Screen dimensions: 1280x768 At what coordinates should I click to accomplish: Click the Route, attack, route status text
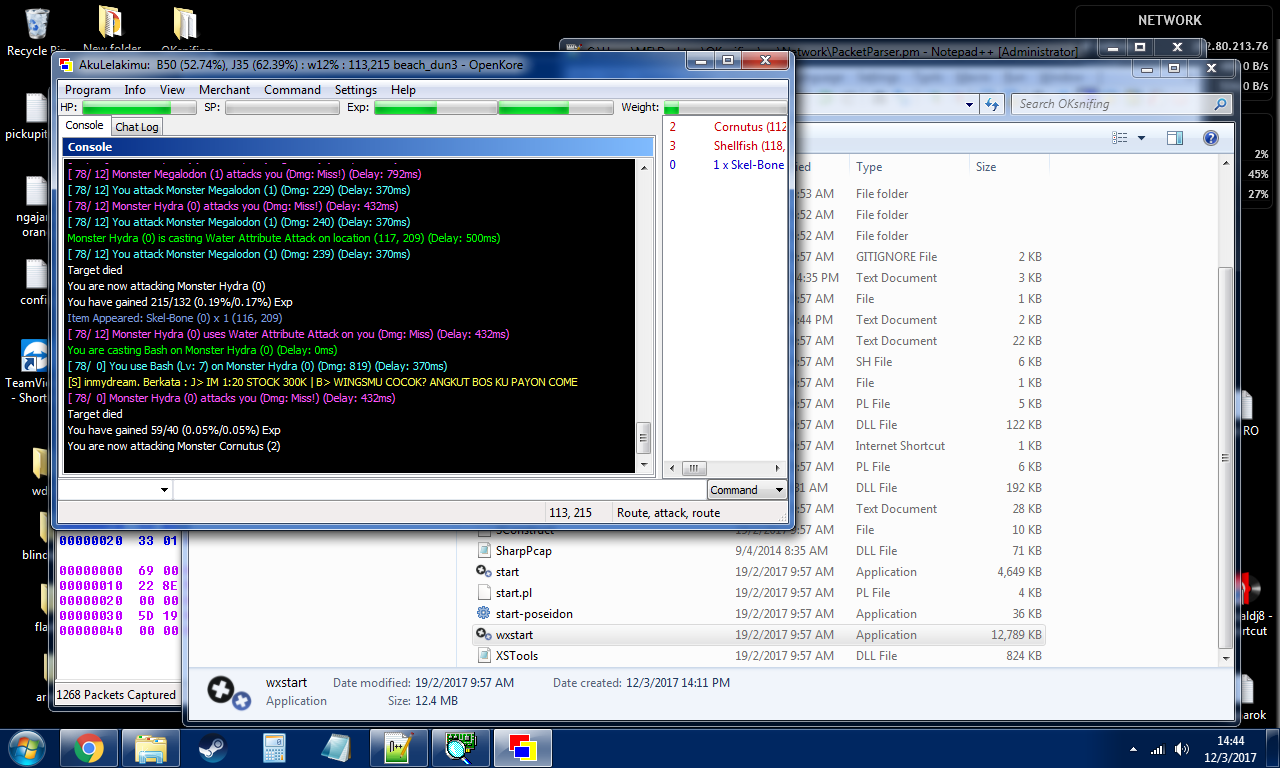point(668,513)
